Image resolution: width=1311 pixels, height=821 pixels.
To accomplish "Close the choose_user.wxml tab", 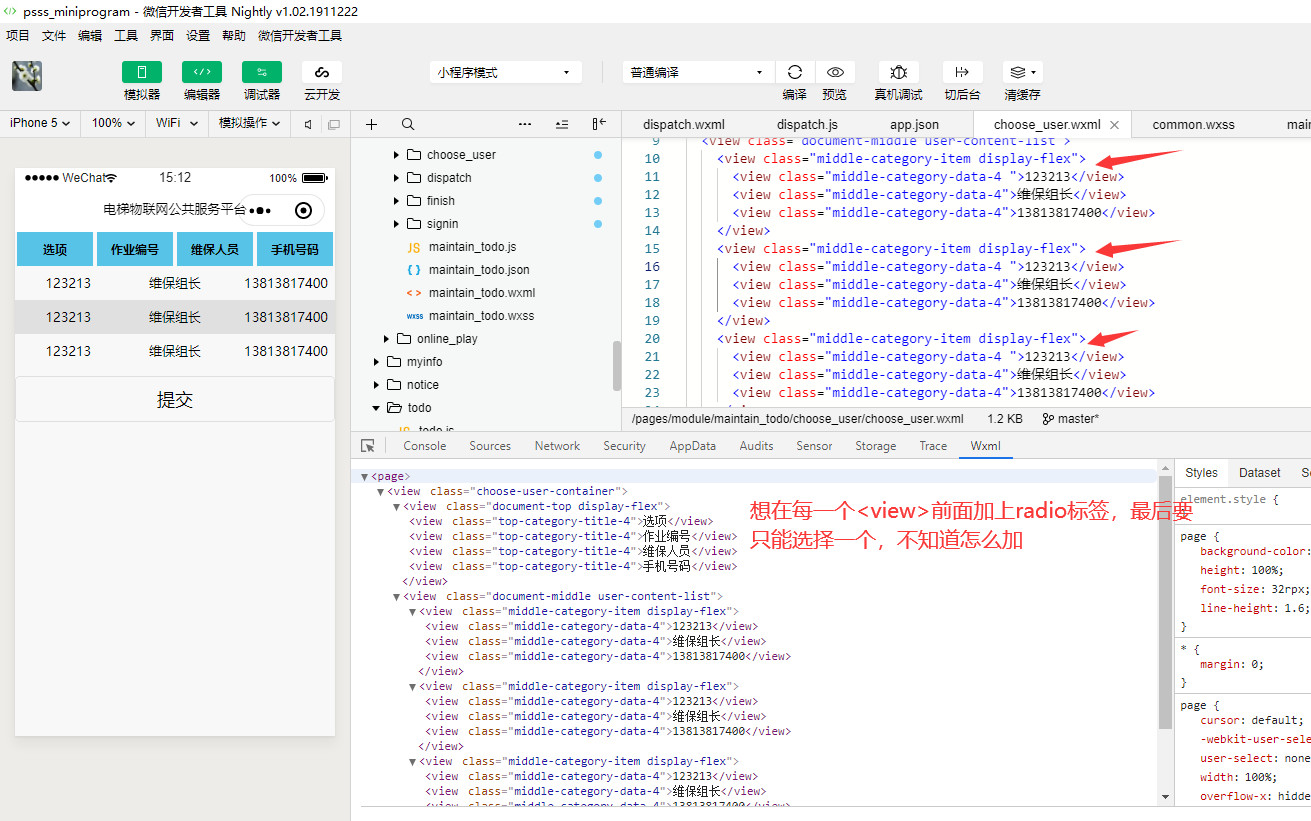I will 1116,125.
